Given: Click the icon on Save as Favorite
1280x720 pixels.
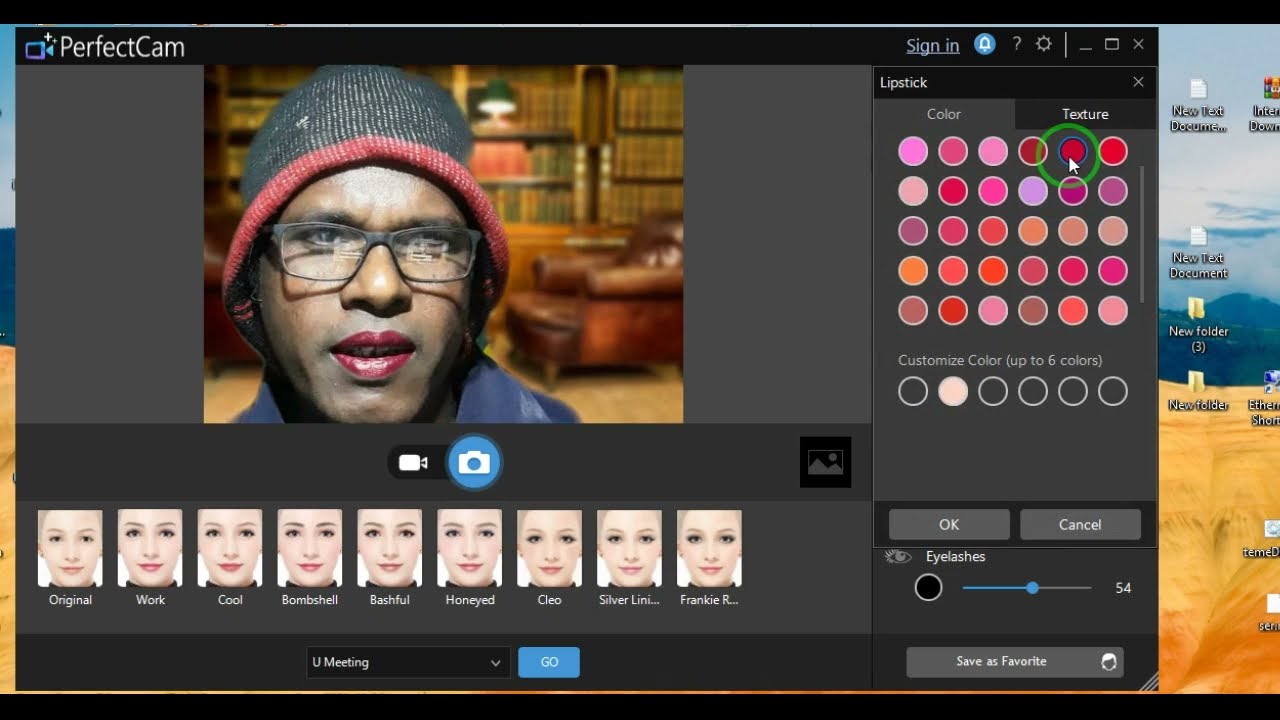Looking at the screenshot, I should click(x=1108, y=662).
